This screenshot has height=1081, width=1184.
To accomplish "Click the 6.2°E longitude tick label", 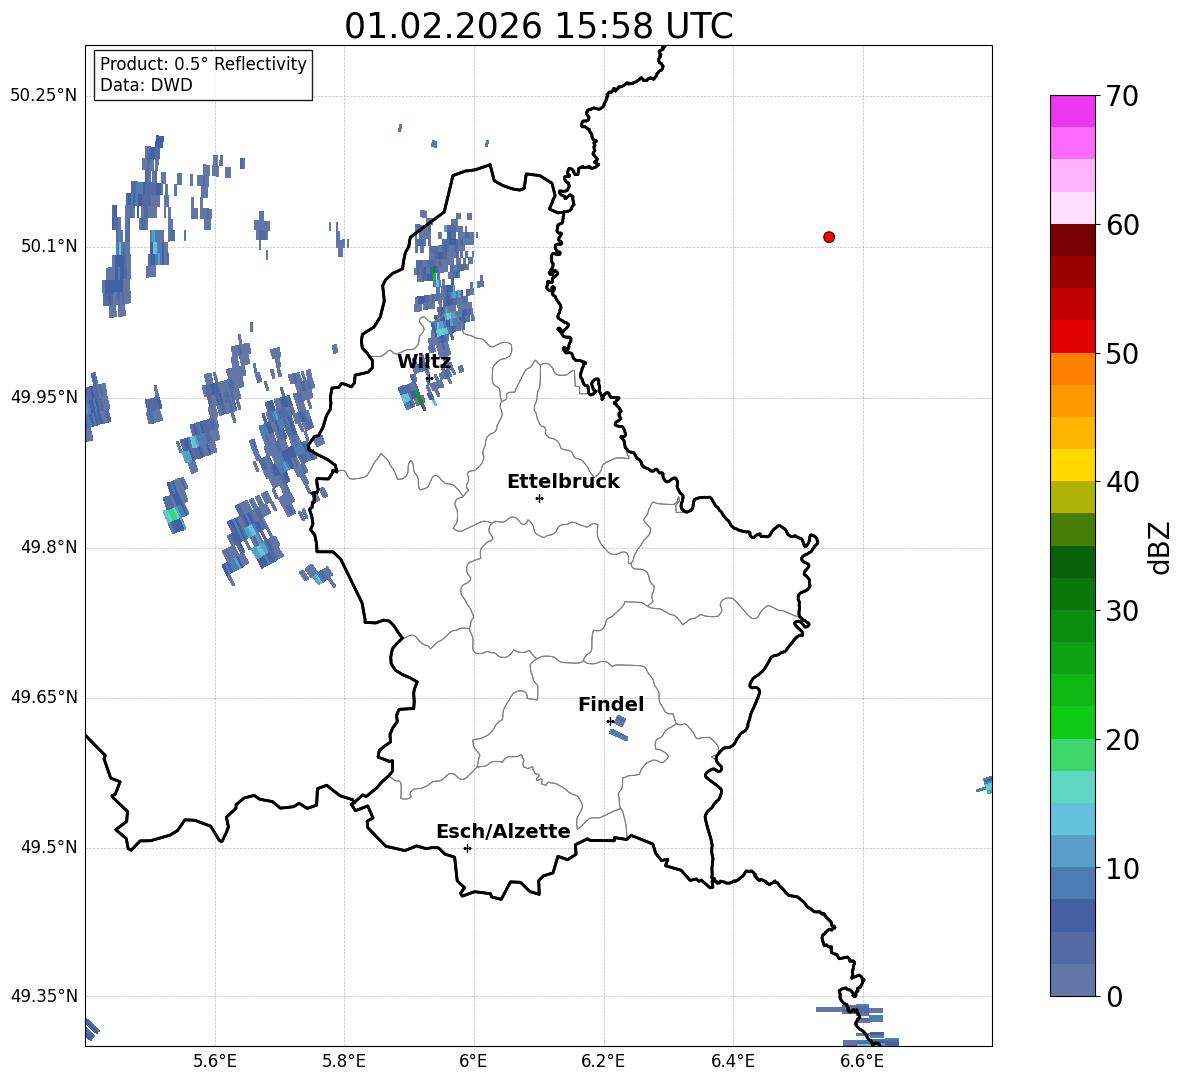I will click(x=603, y=1061).
